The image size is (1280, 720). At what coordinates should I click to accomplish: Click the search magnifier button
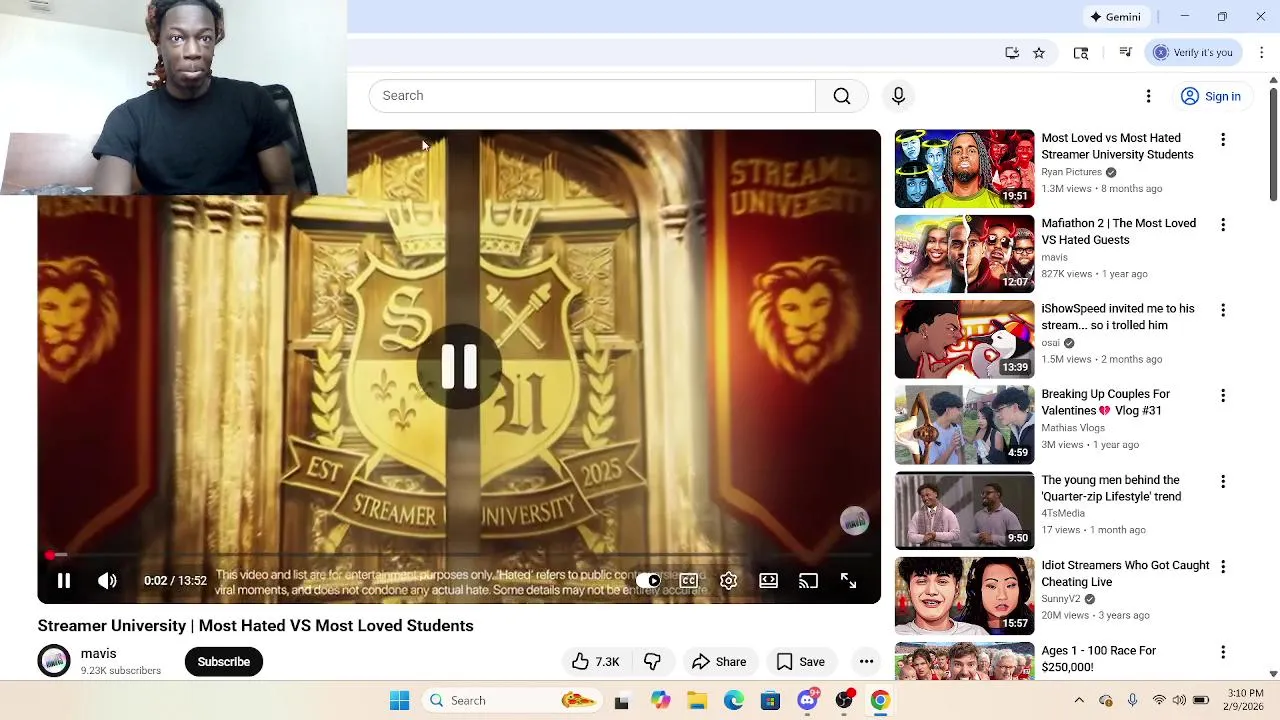(842, 96)
